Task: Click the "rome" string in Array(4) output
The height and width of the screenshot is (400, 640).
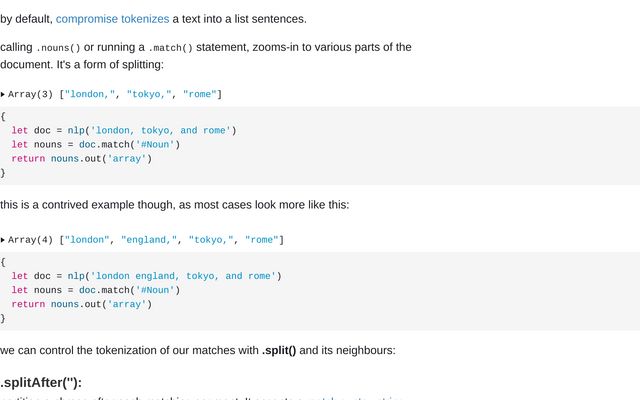Action: pos(261,240)
